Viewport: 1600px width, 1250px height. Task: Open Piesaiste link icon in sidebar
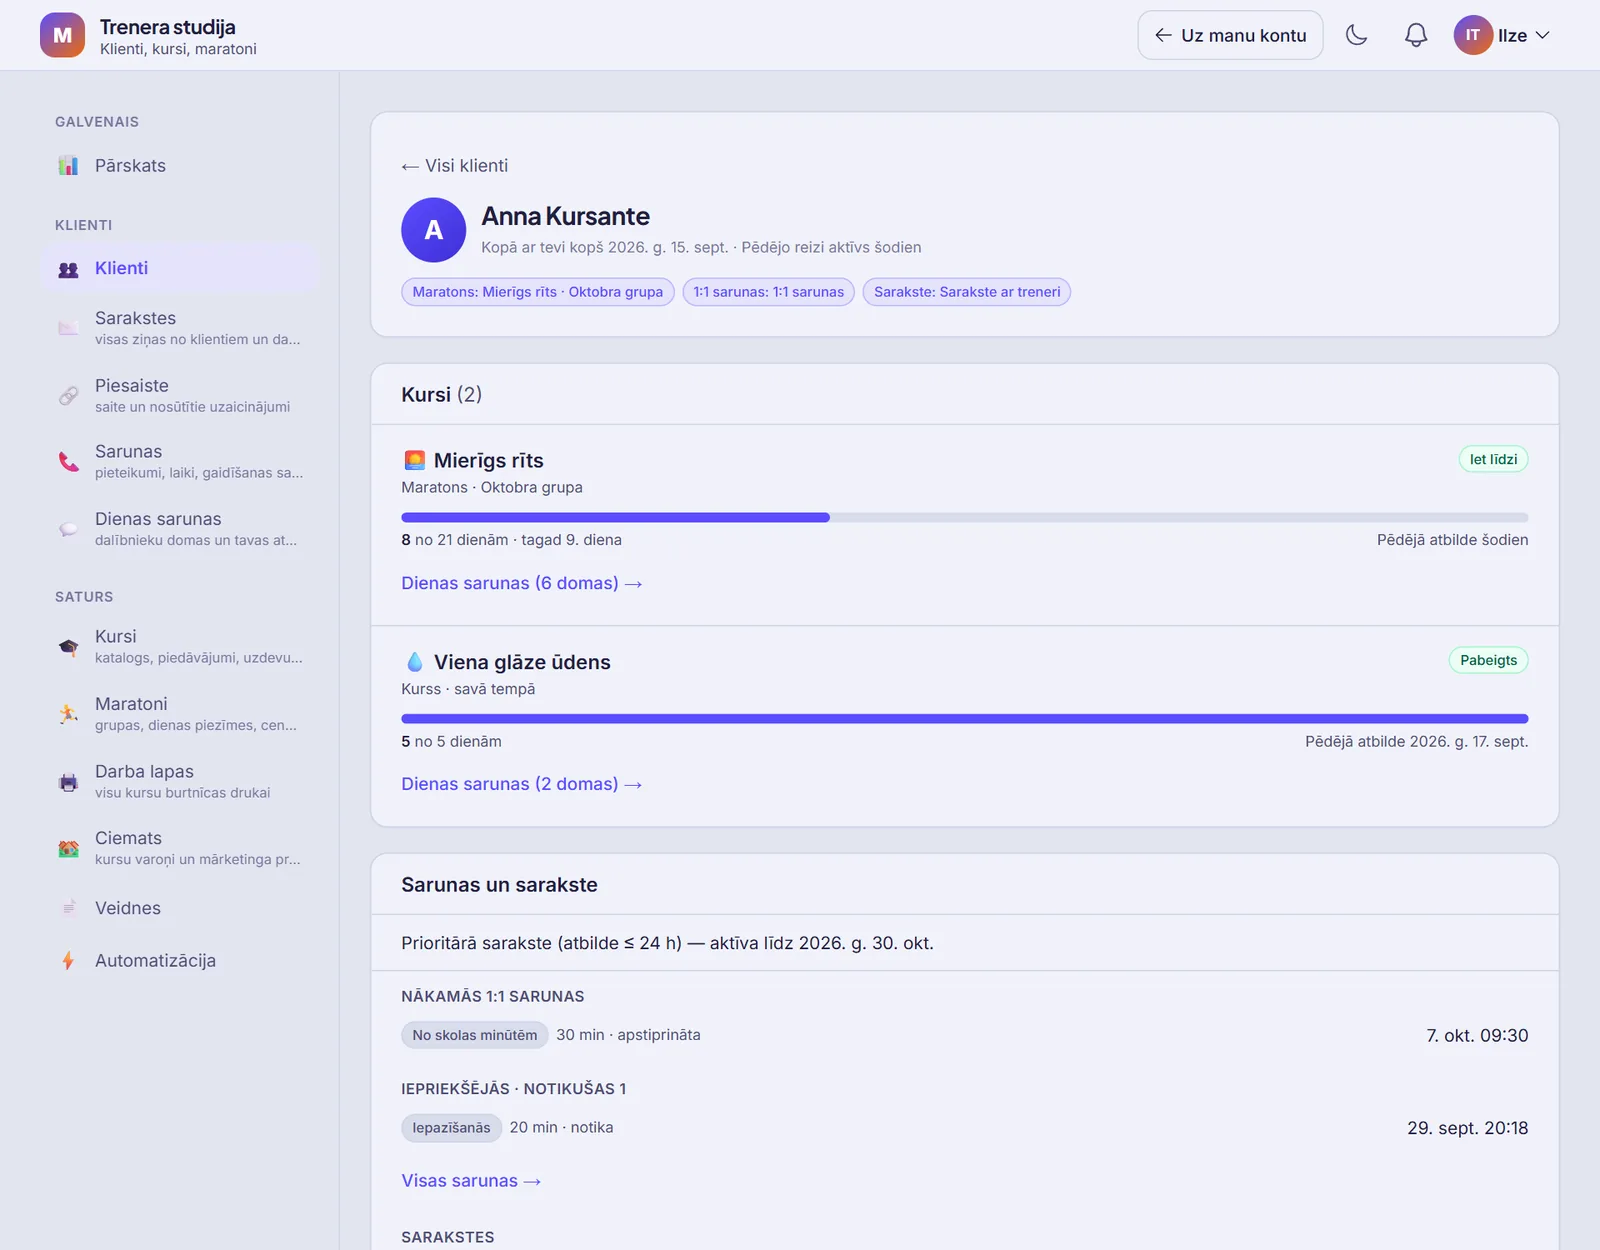coord(68,395)
